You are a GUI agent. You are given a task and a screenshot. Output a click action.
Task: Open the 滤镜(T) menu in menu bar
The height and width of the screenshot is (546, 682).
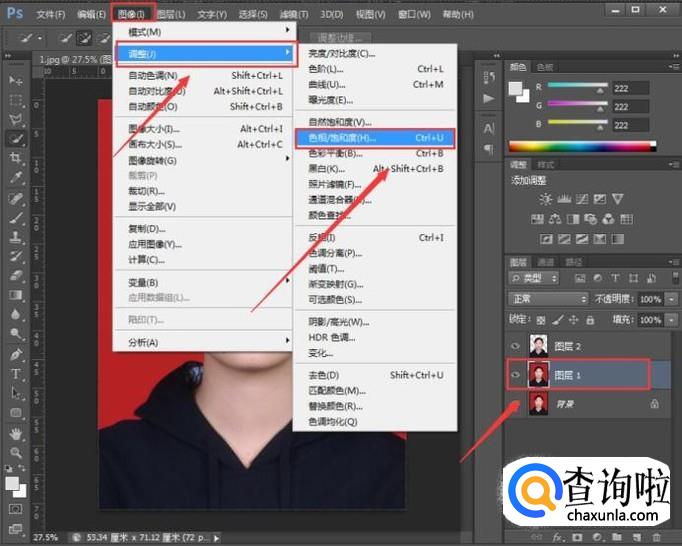(294, 15)
